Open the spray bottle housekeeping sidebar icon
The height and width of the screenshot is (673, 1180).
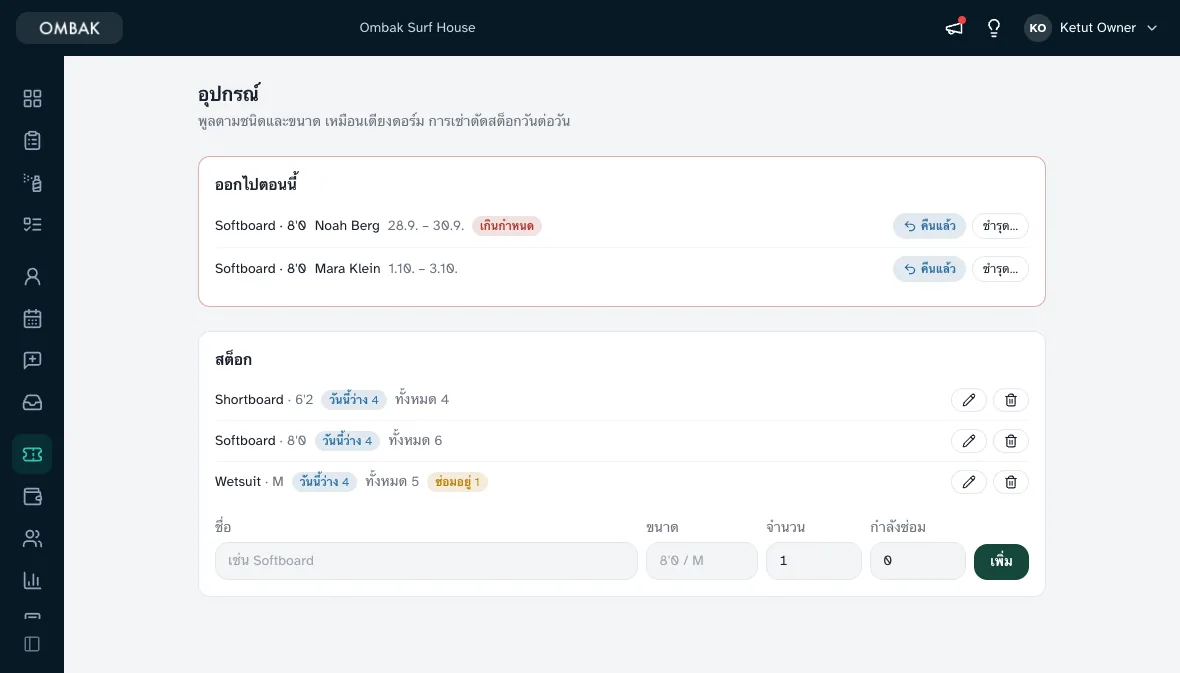point(32,183)
